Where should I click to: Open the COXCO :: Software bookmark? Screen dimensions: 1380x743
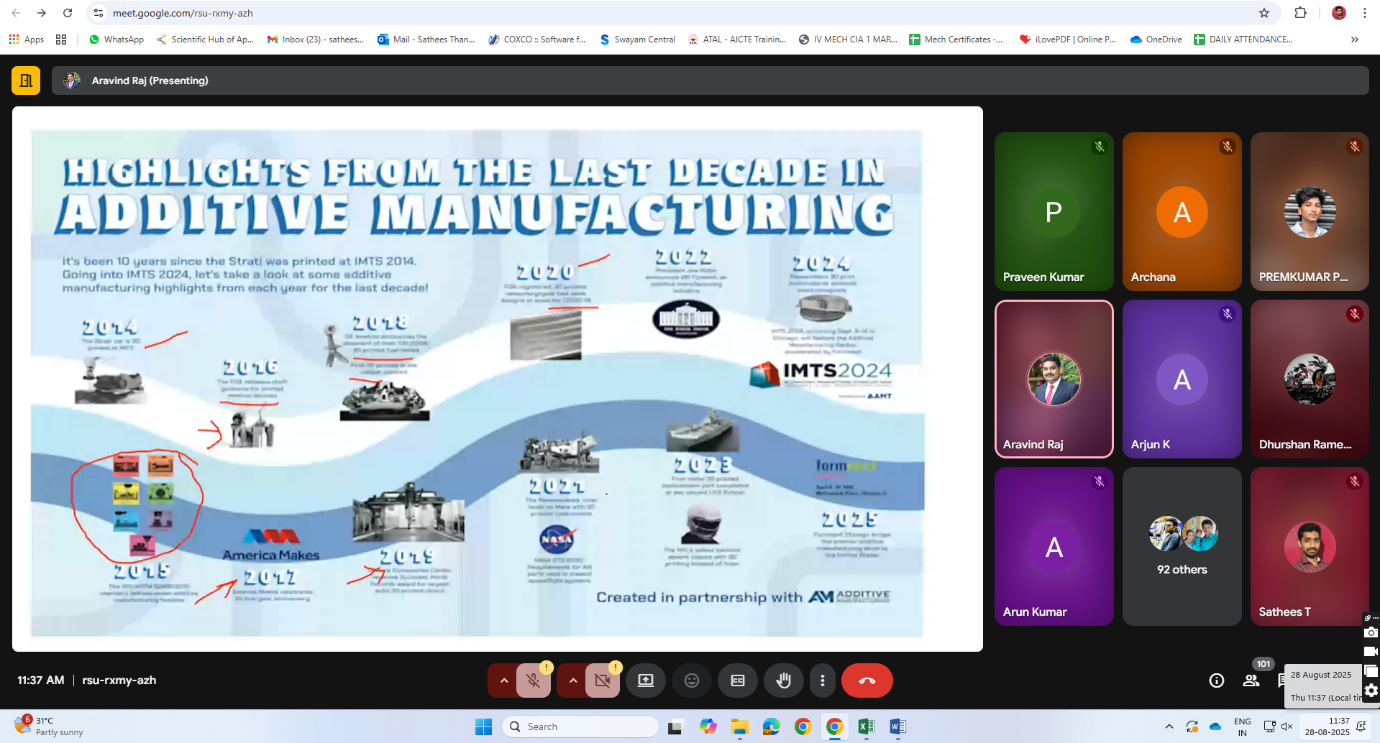[538, 39]
